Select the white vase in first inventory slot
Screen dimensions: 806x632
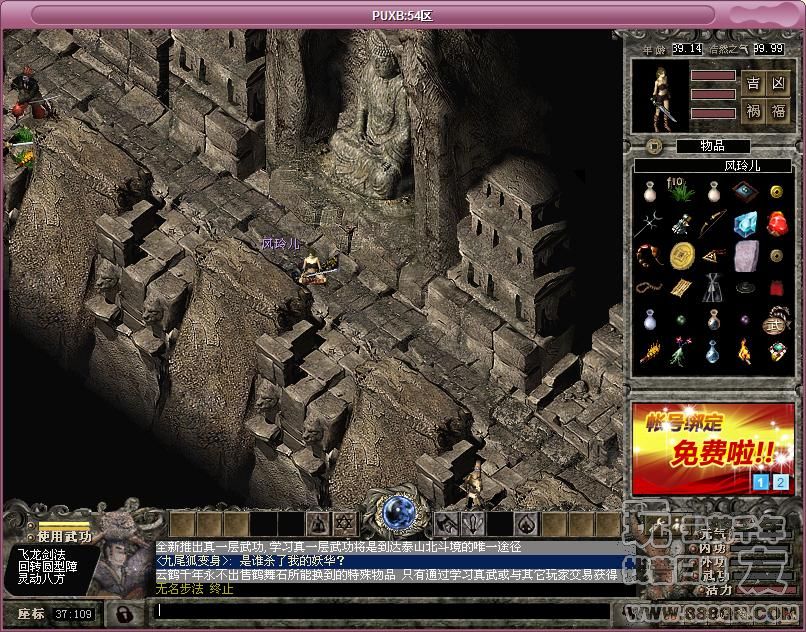tap(649, 191)
